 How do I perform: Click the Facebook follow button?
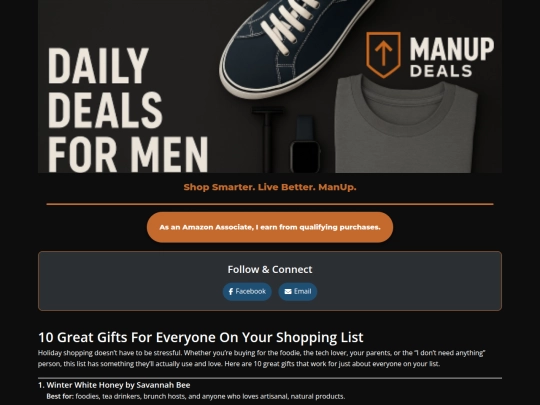click(247, 292)
